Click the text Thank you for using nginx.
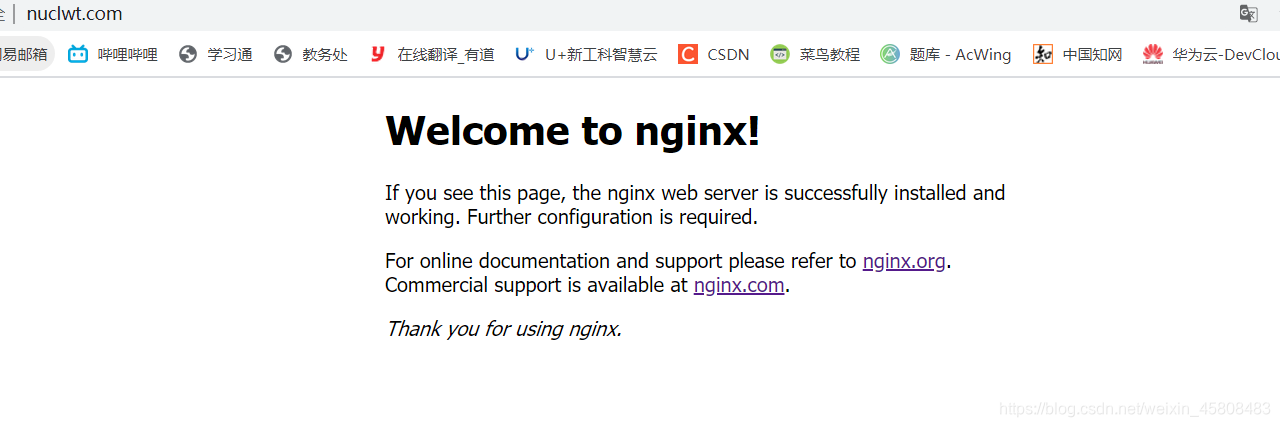Screen dimensions: 1280x427 (504, 329)
